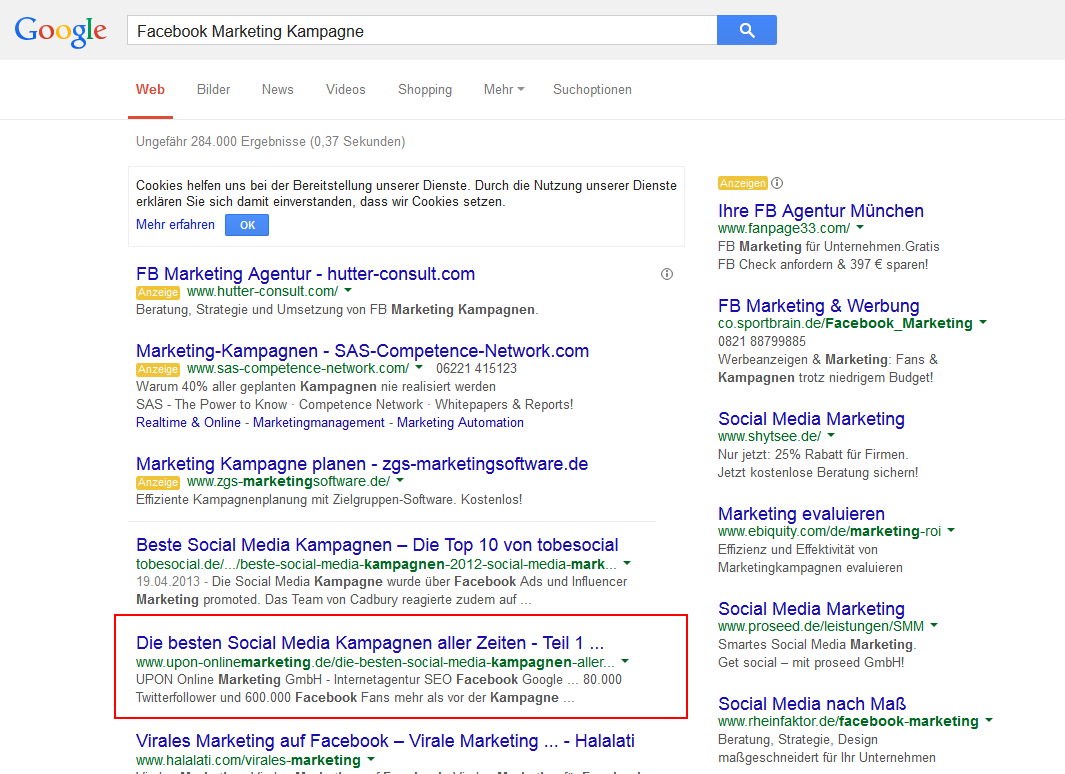Click the blue magnifier search button

[746, 31]
